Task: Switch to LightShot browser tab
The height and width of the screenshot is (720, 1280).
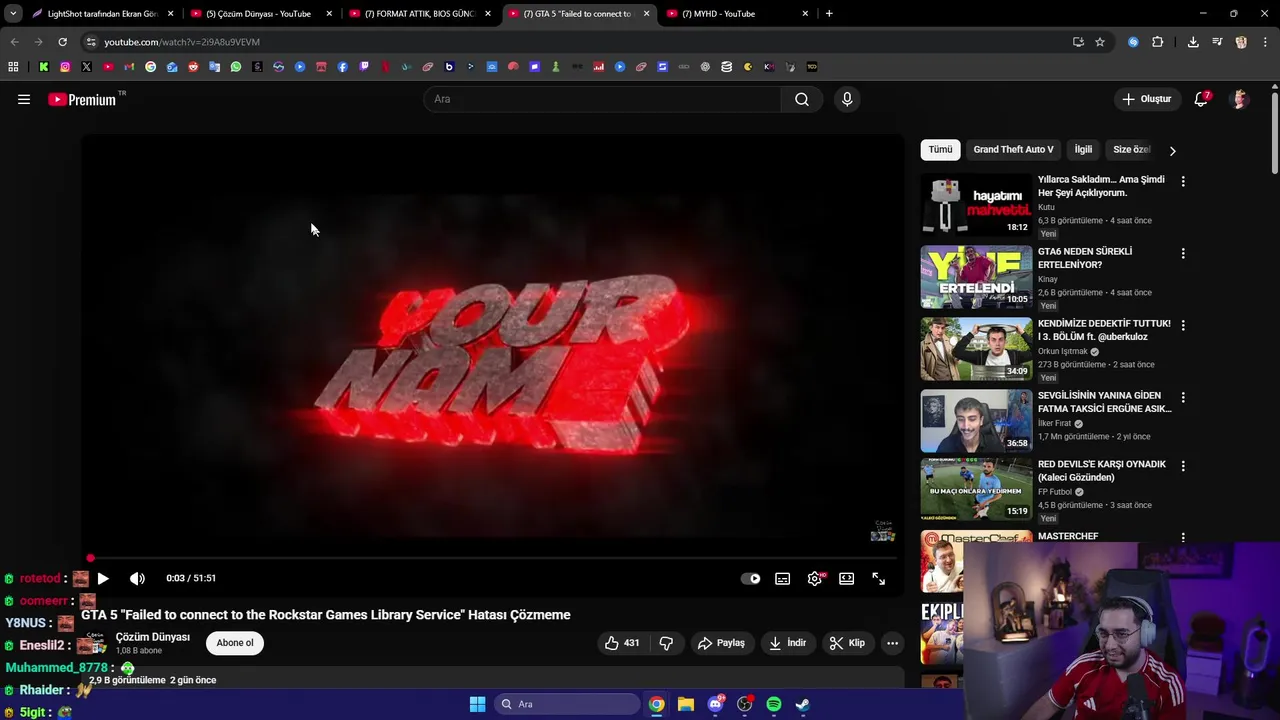Action: click(x=103, y=14)
